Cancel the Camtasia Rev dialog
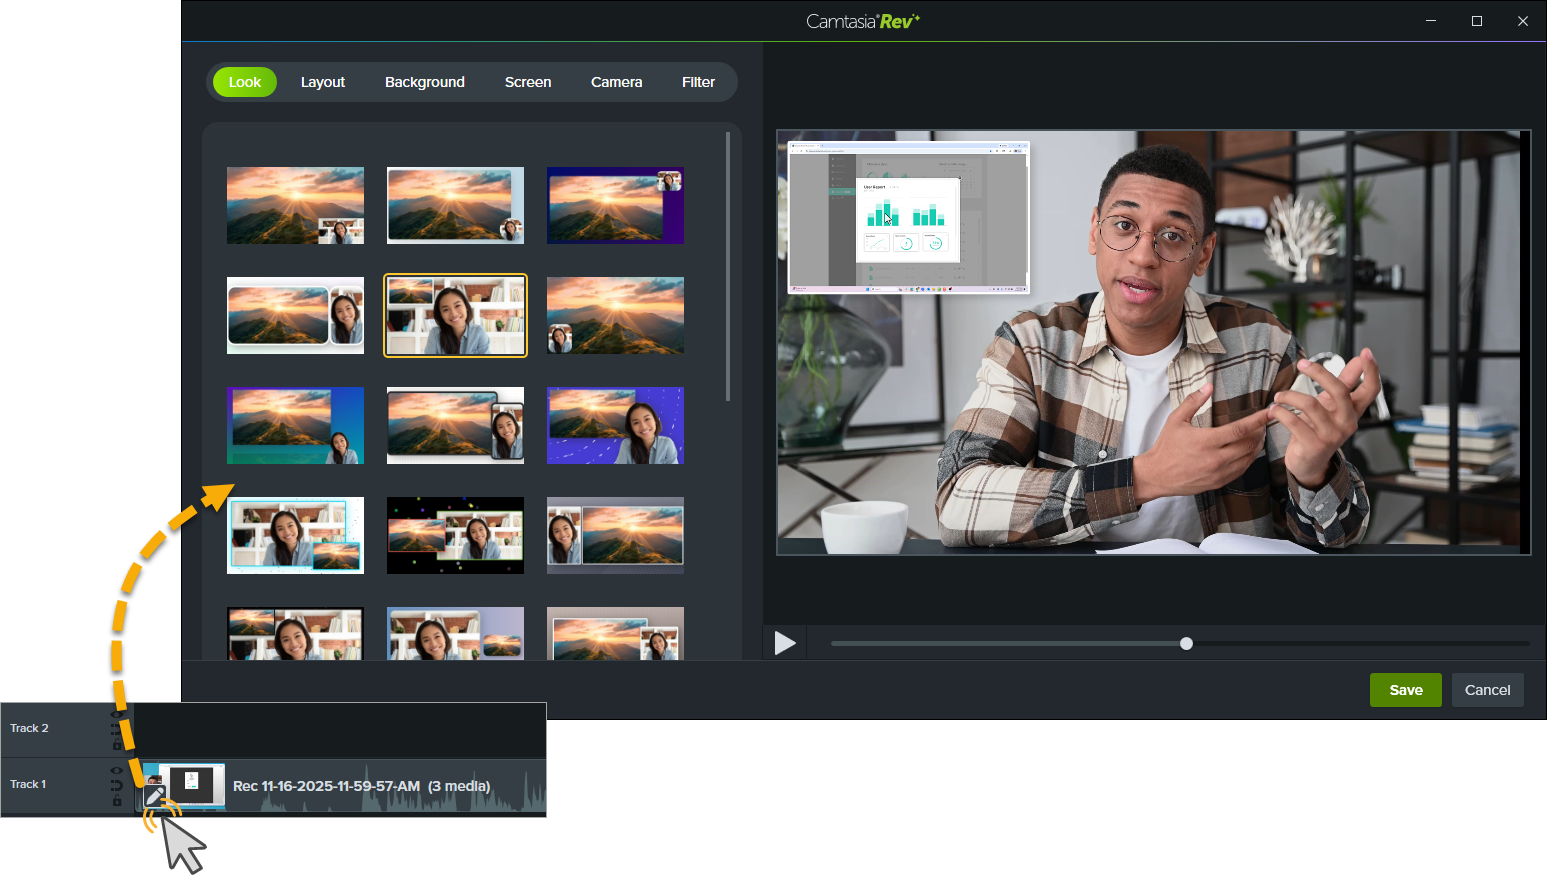 click(x=1487, y=690)
